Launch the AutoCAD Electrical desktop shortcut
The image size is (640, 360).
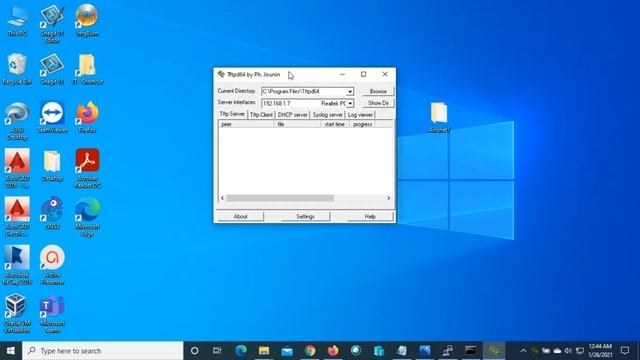[17, 217]
